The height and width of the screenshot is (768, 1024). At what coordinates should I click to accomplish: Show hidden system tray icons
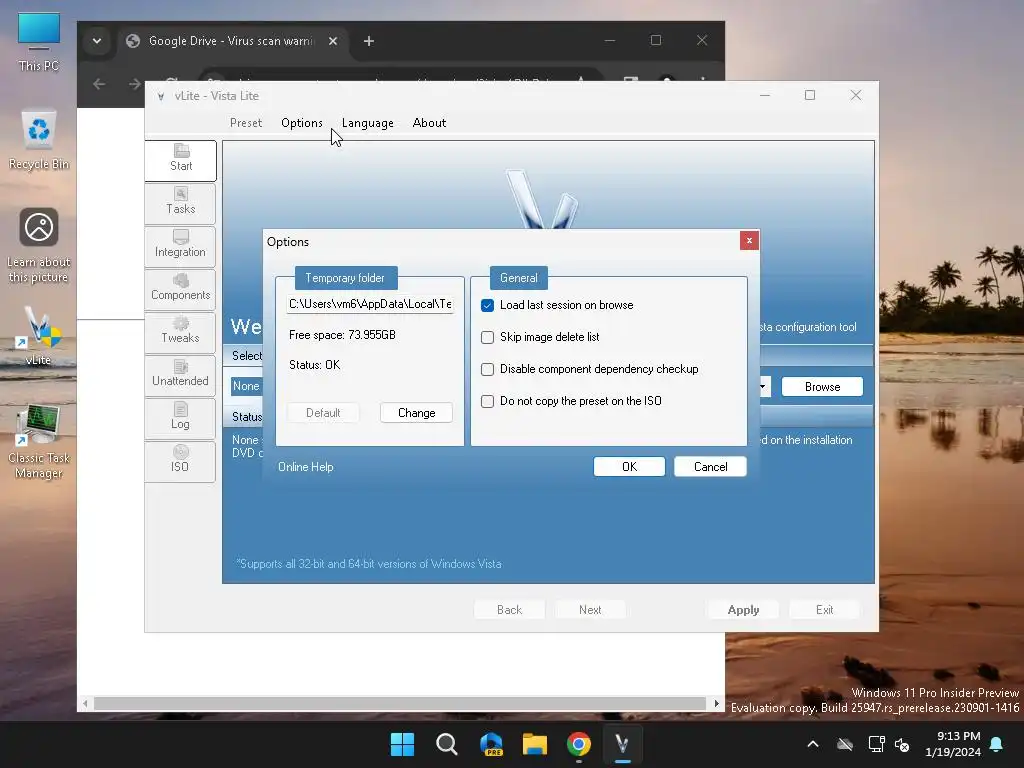click(813, 744)
